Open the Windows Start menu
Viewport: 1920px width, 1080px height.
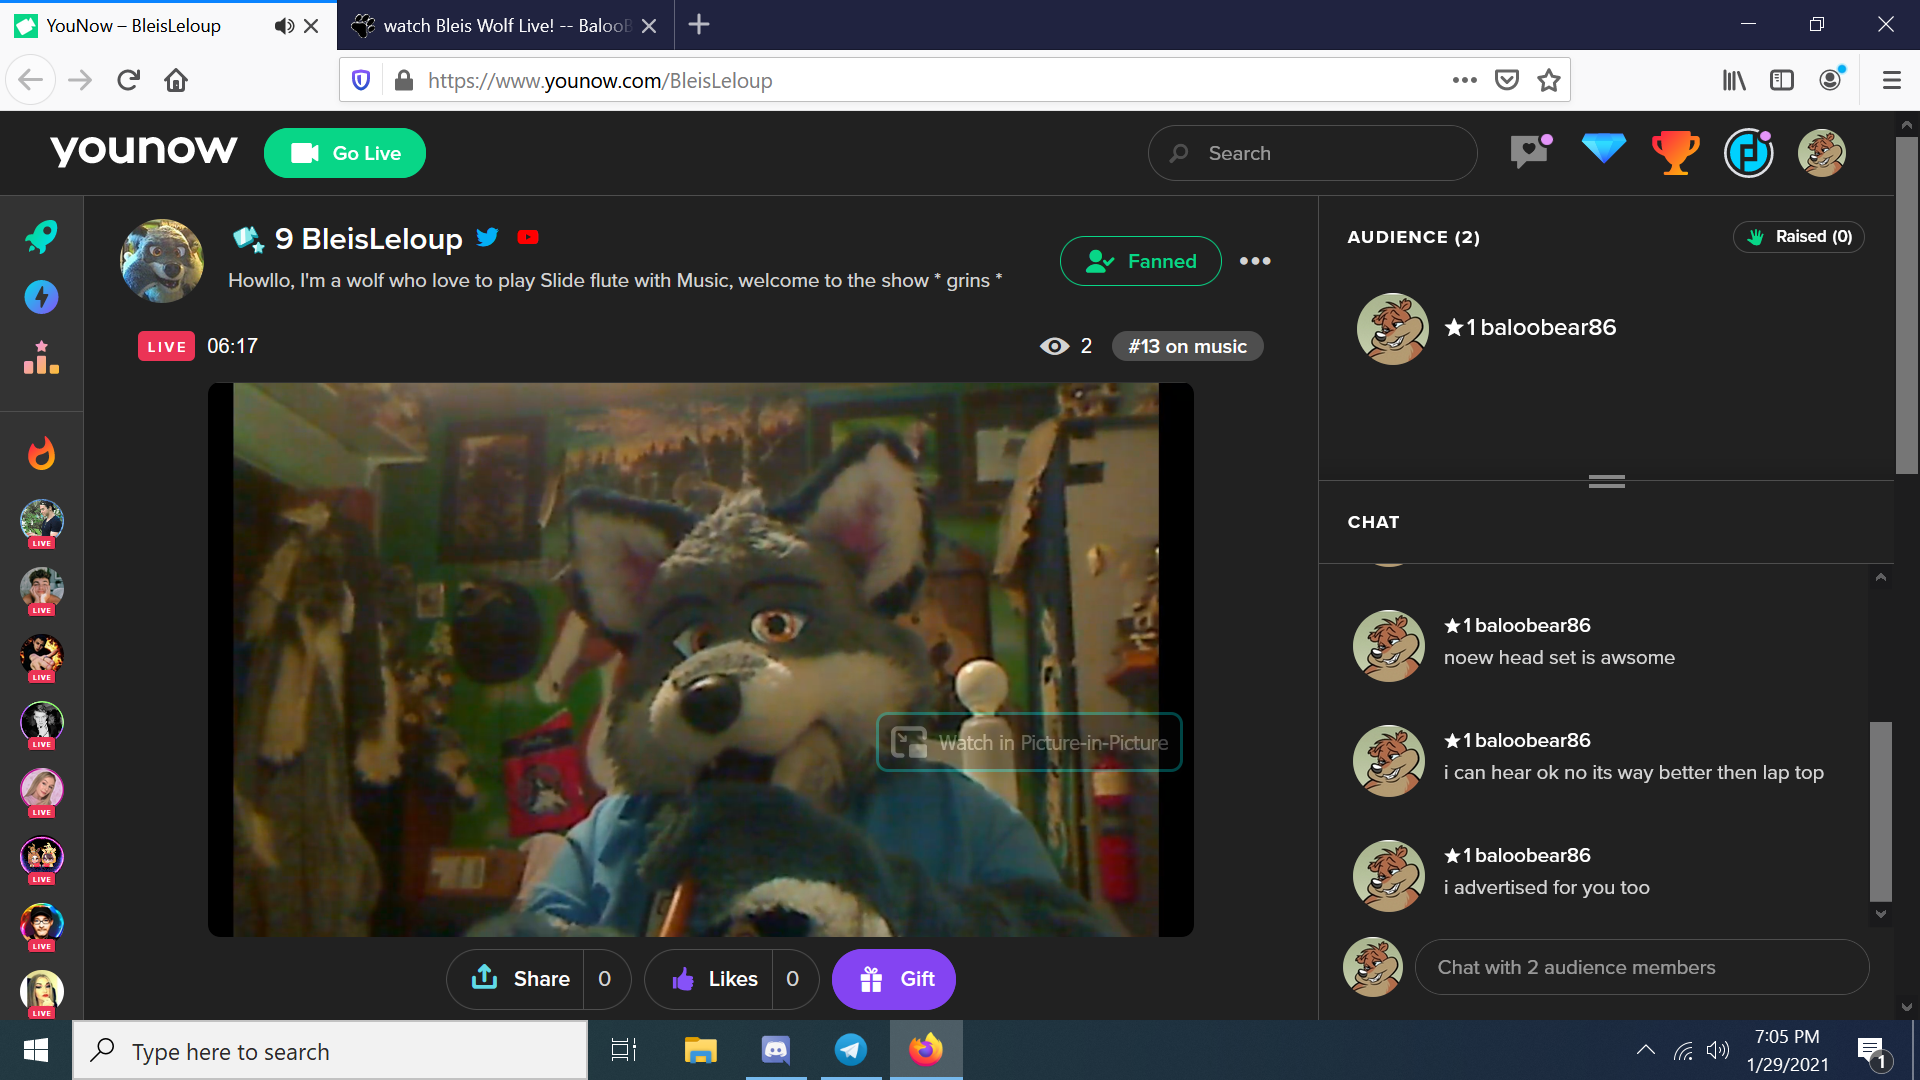36,1050
